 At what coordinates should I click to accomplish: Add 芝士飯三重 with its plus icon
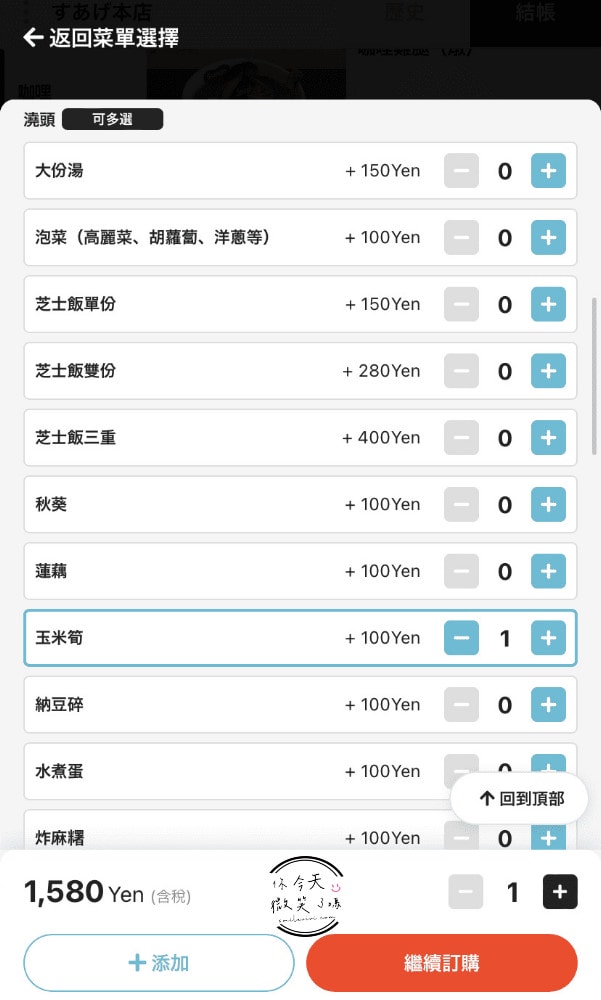tap(548, 438)
